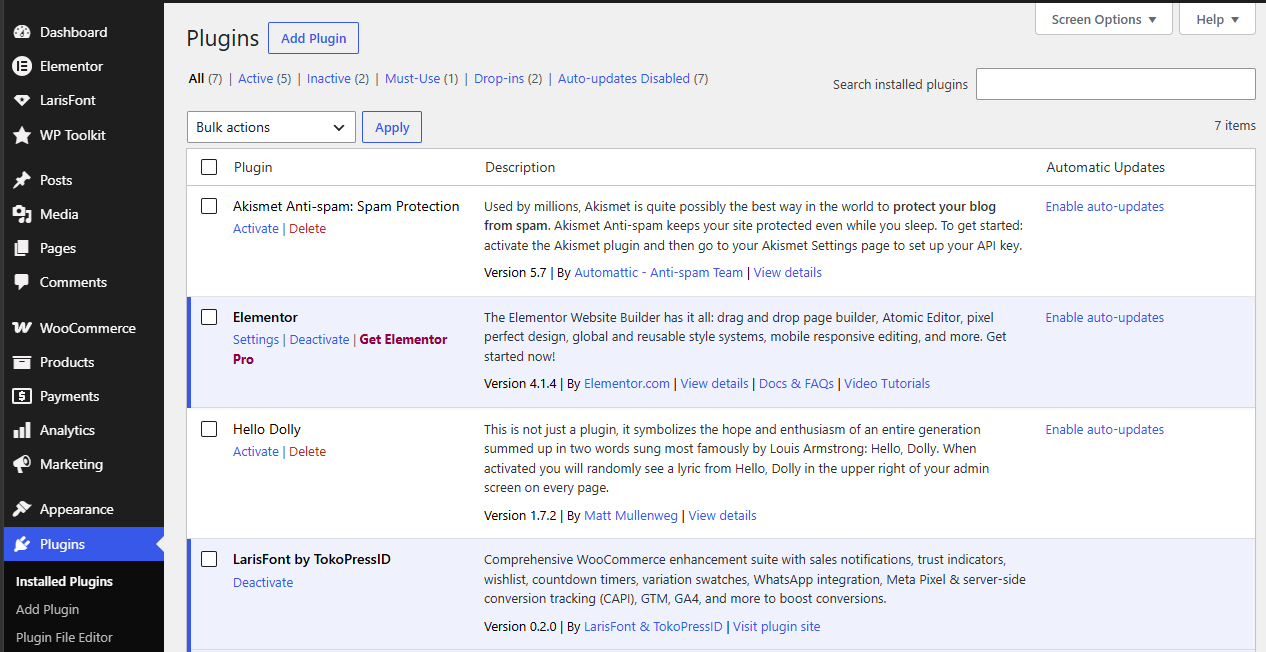
Task: Click the Payments dollar icon
Action: coord(22,396)
